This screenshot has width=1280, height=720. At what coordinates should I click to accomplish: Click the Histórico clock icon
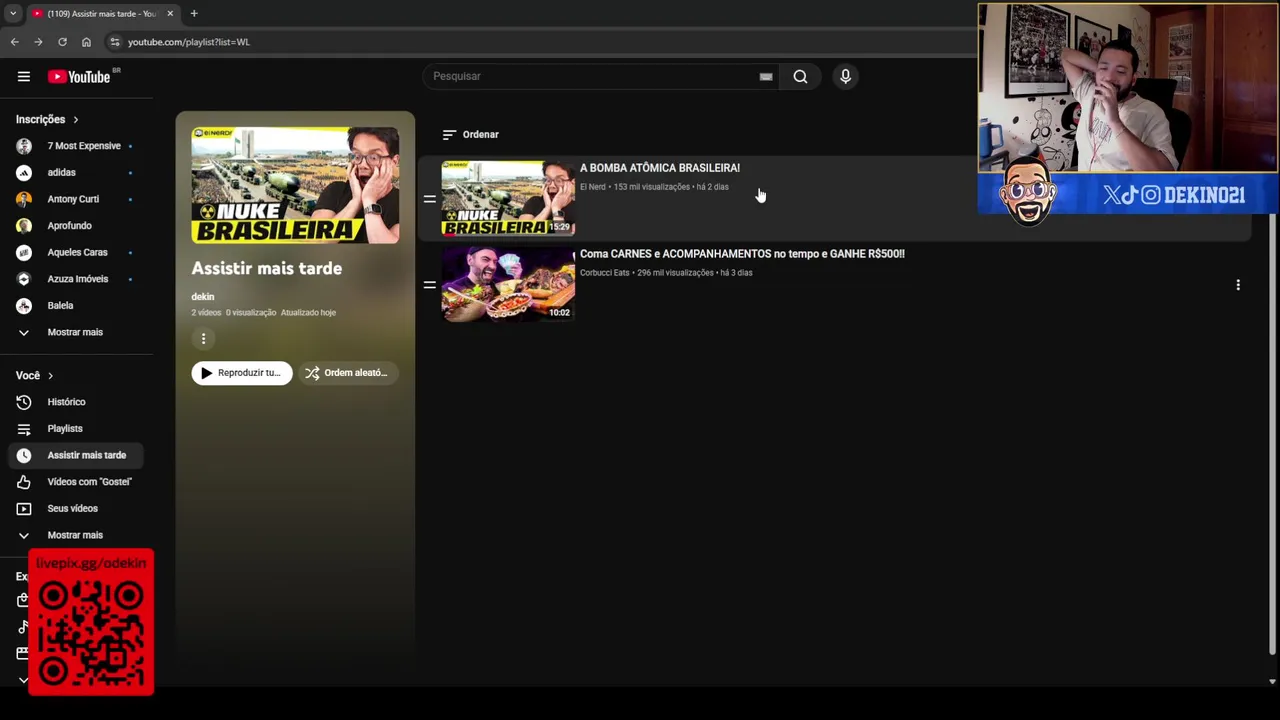[24, 402]
